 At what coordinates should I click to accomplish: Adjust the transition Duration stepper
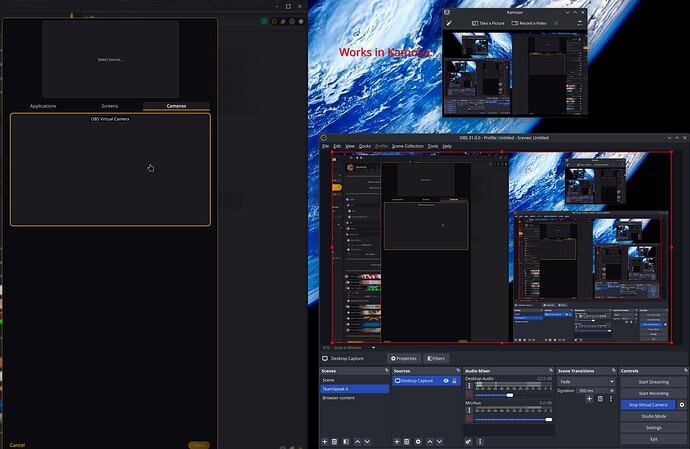pyautogui.click(x=612, y=390)
